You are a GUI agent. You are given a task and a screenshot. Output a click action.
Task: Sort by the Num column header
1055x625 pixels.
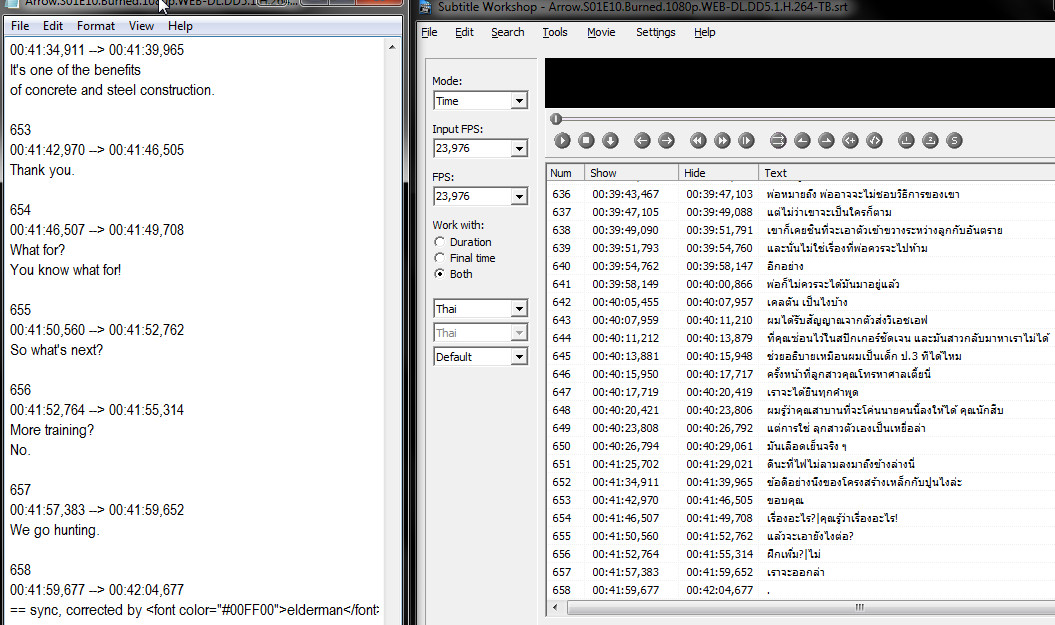coord(565,173)
